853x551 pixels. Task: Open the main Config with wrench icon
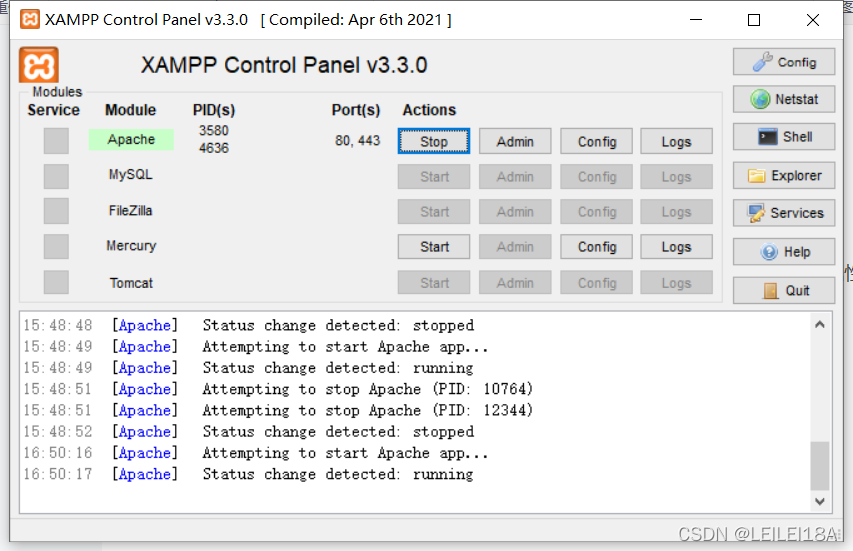click(784, 62)
